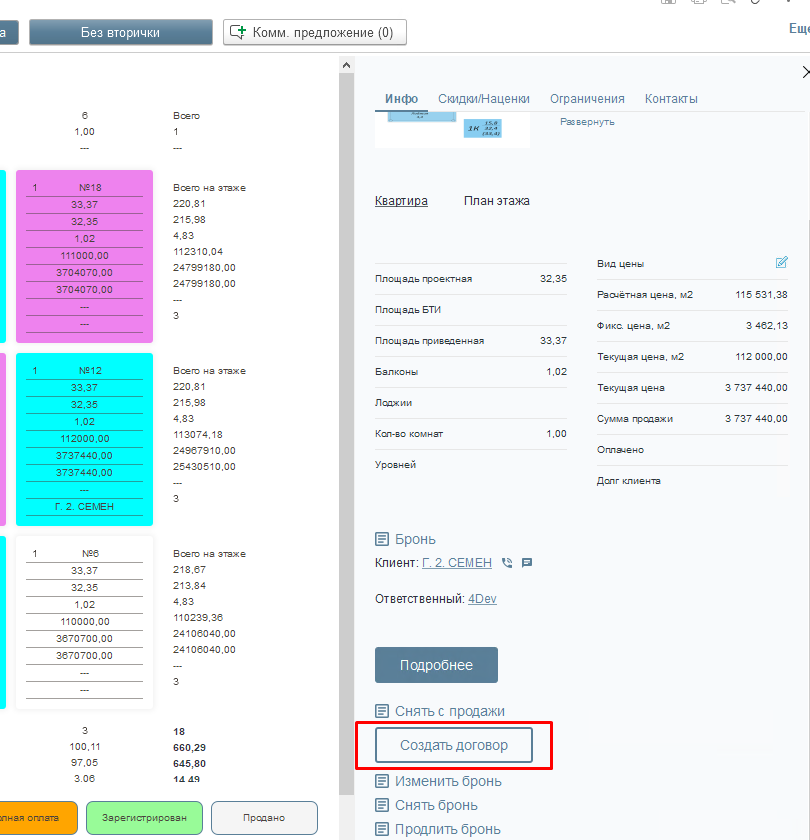Viewport: 810px width, 840px height.
Task: Click the document icon beside Снять с продажи
Action: coord(382,711)
